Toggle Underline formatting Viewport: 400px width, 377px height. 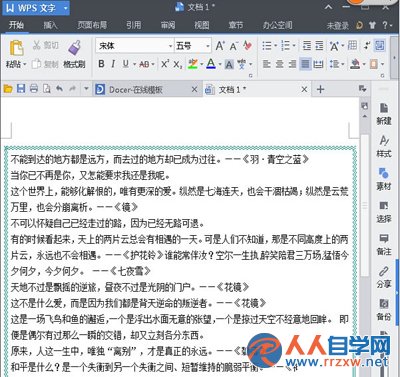(126, 64)
